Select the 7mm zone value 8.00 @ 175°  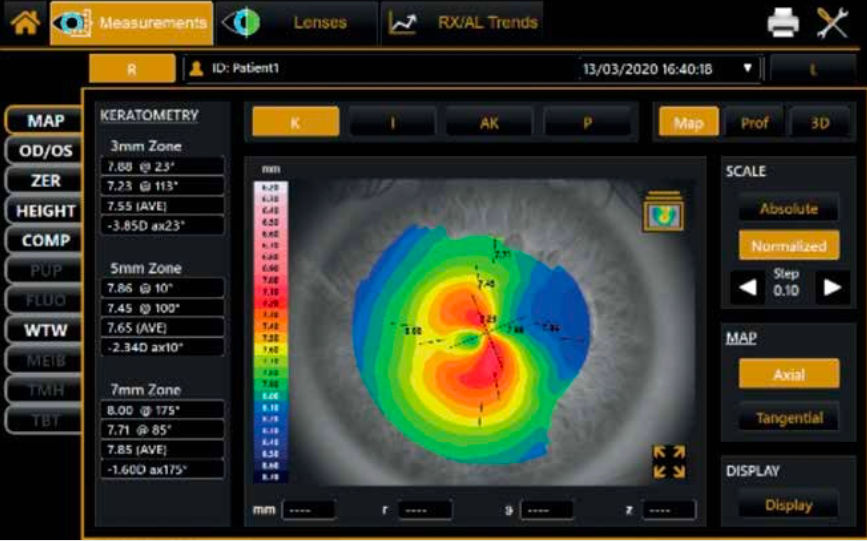coord(163,410)
